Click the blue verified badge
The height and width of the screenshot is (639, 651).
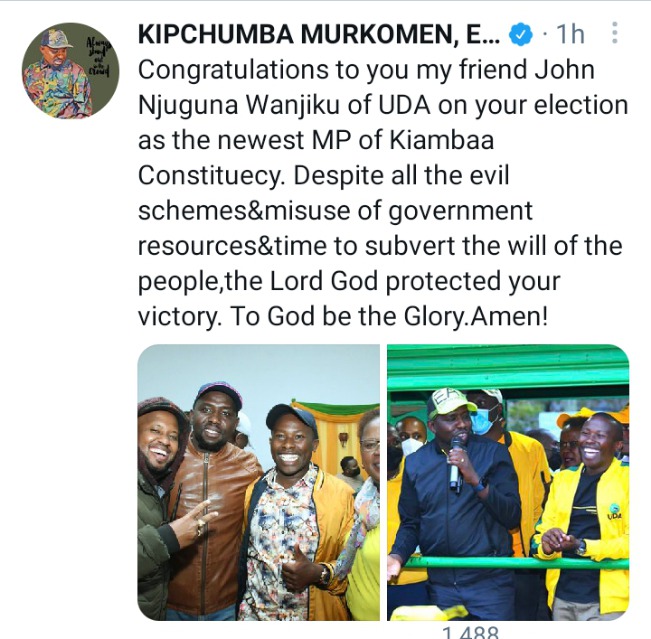[x=520, y=34]
